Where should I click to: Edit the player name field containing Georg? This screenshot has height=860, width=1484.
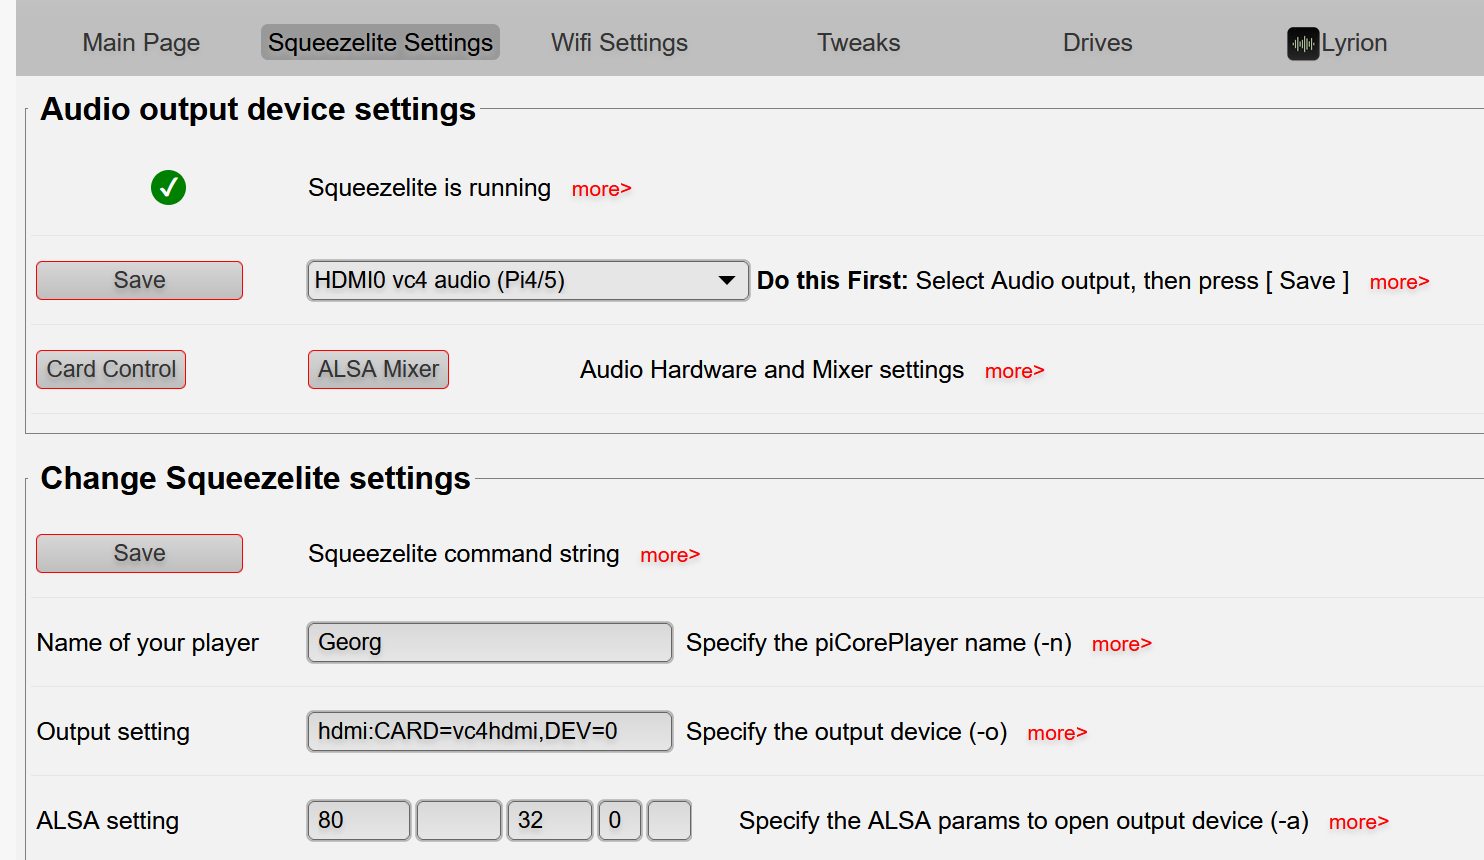pos(490,642)
